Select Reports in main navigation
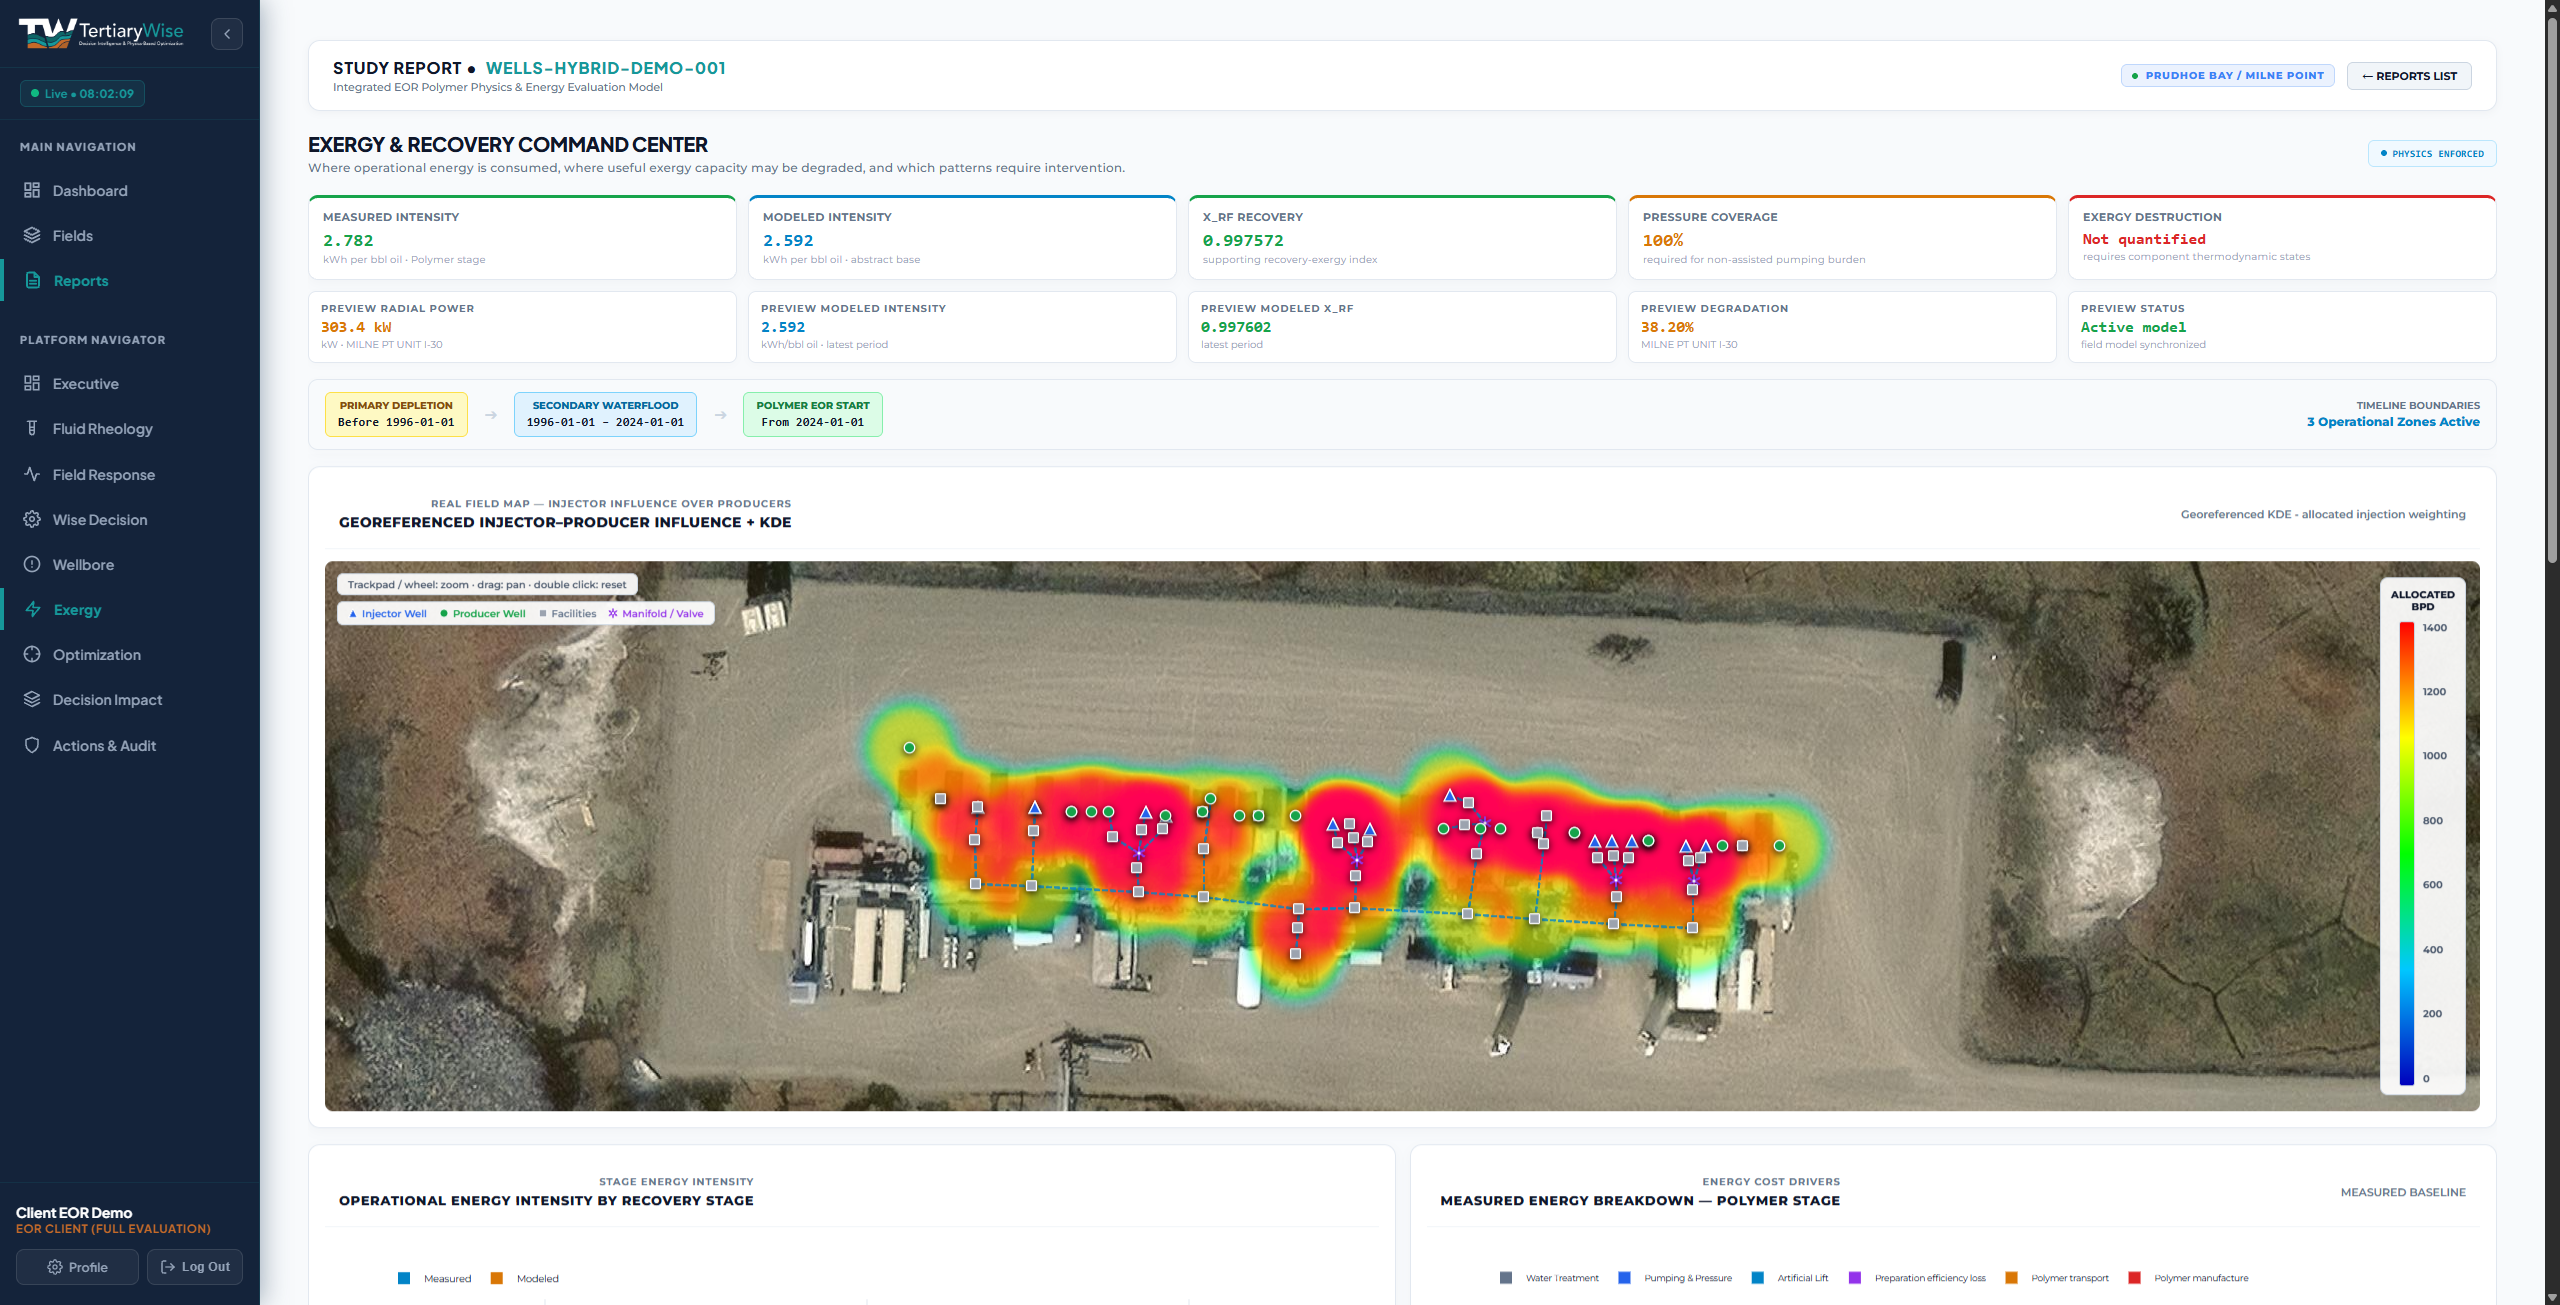The image size is (2560, 1305). (x=130, y=280)
